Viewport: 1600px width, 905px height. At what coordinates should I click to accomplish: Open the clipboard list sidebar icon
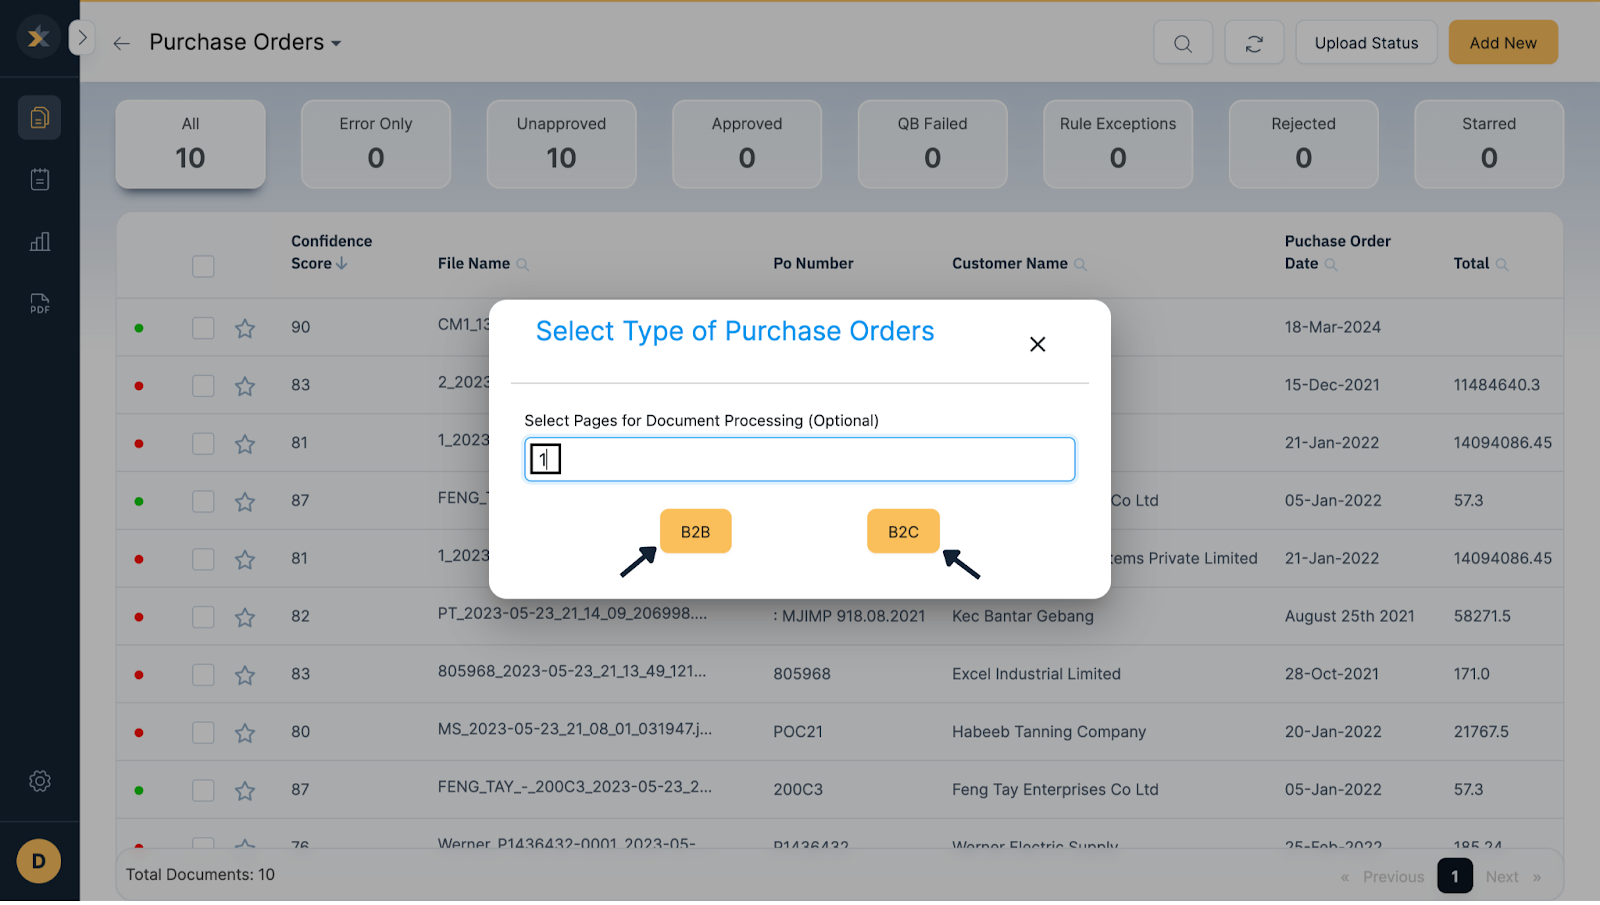[x=40, y=180]
